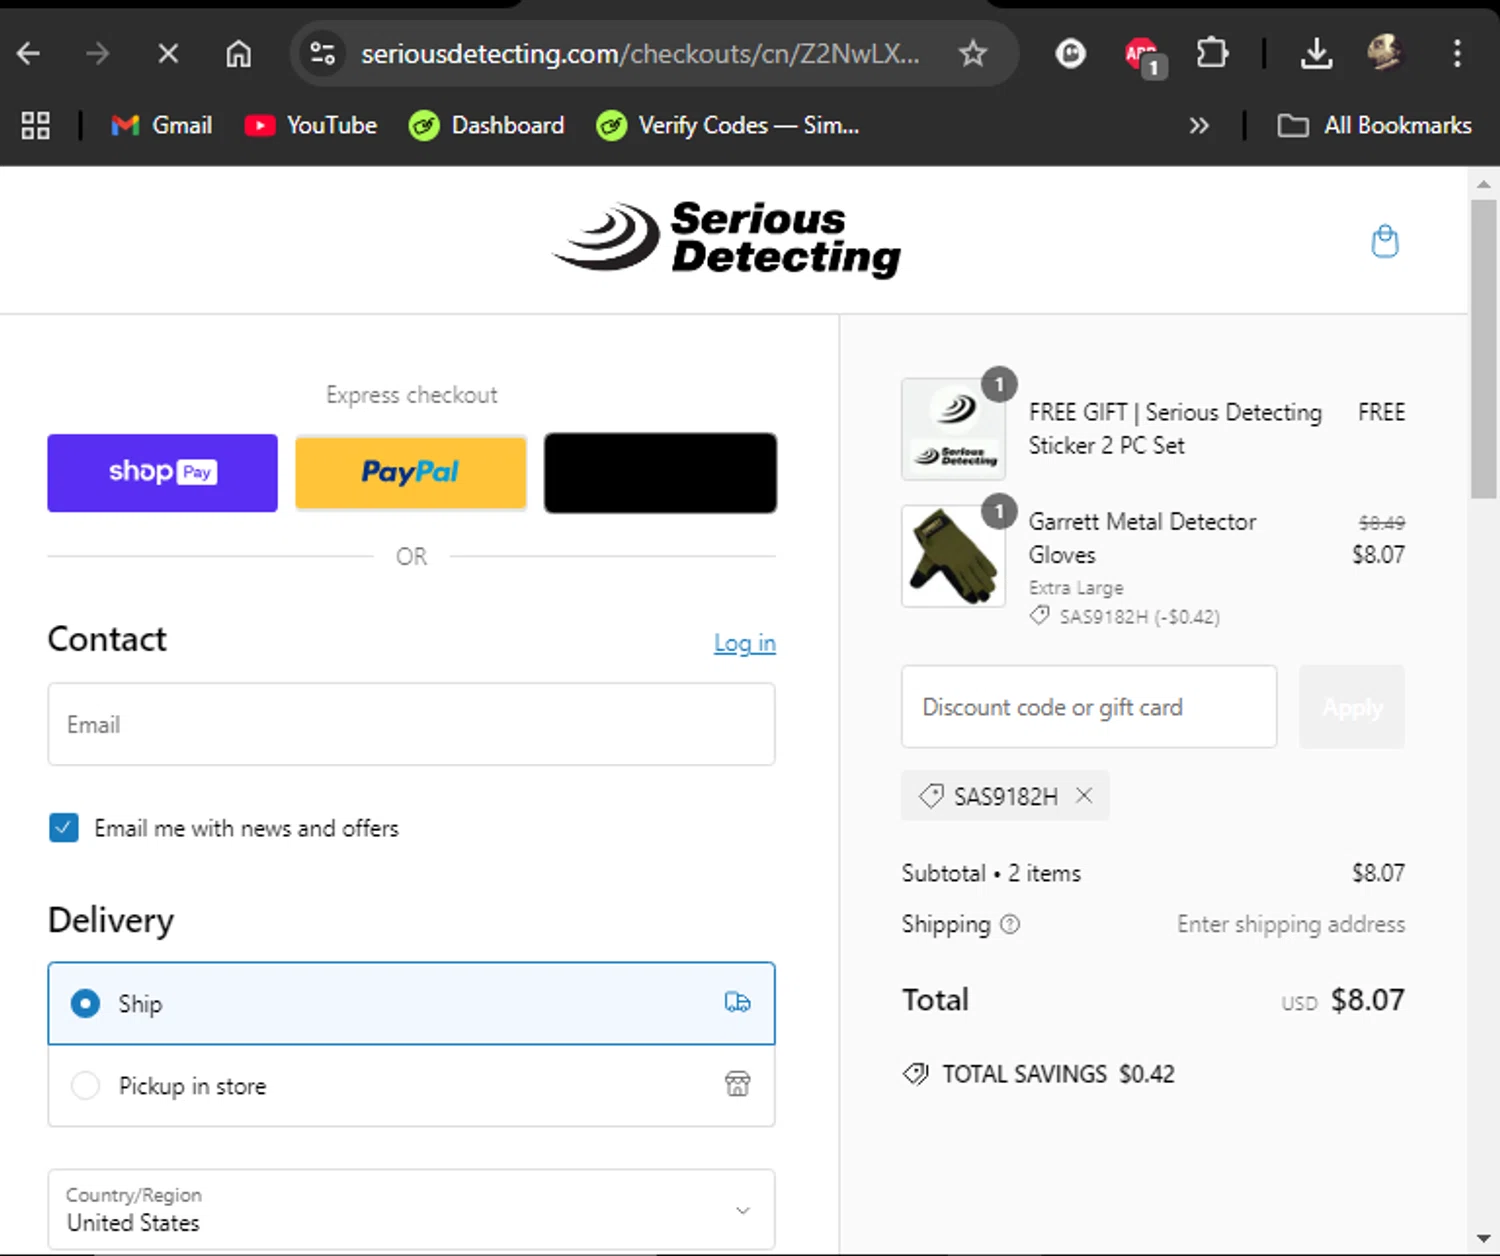Open the Dashboard bookmark
1500x1256 pixels.
click(487, 125)
